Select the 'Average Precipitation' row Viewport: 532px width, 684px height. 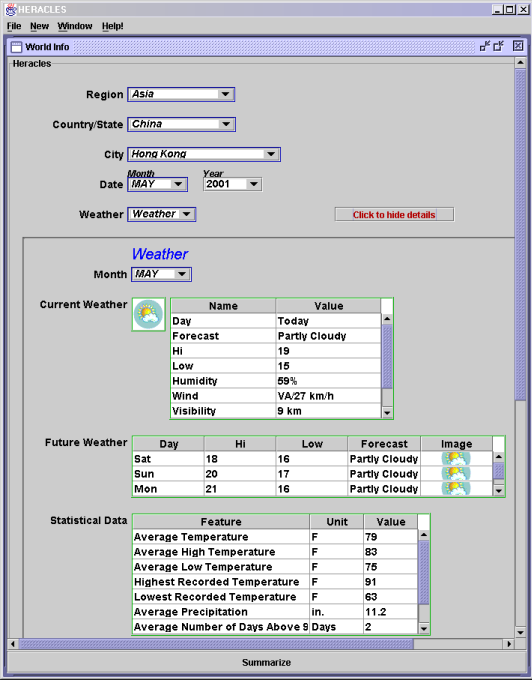[275, 612]
